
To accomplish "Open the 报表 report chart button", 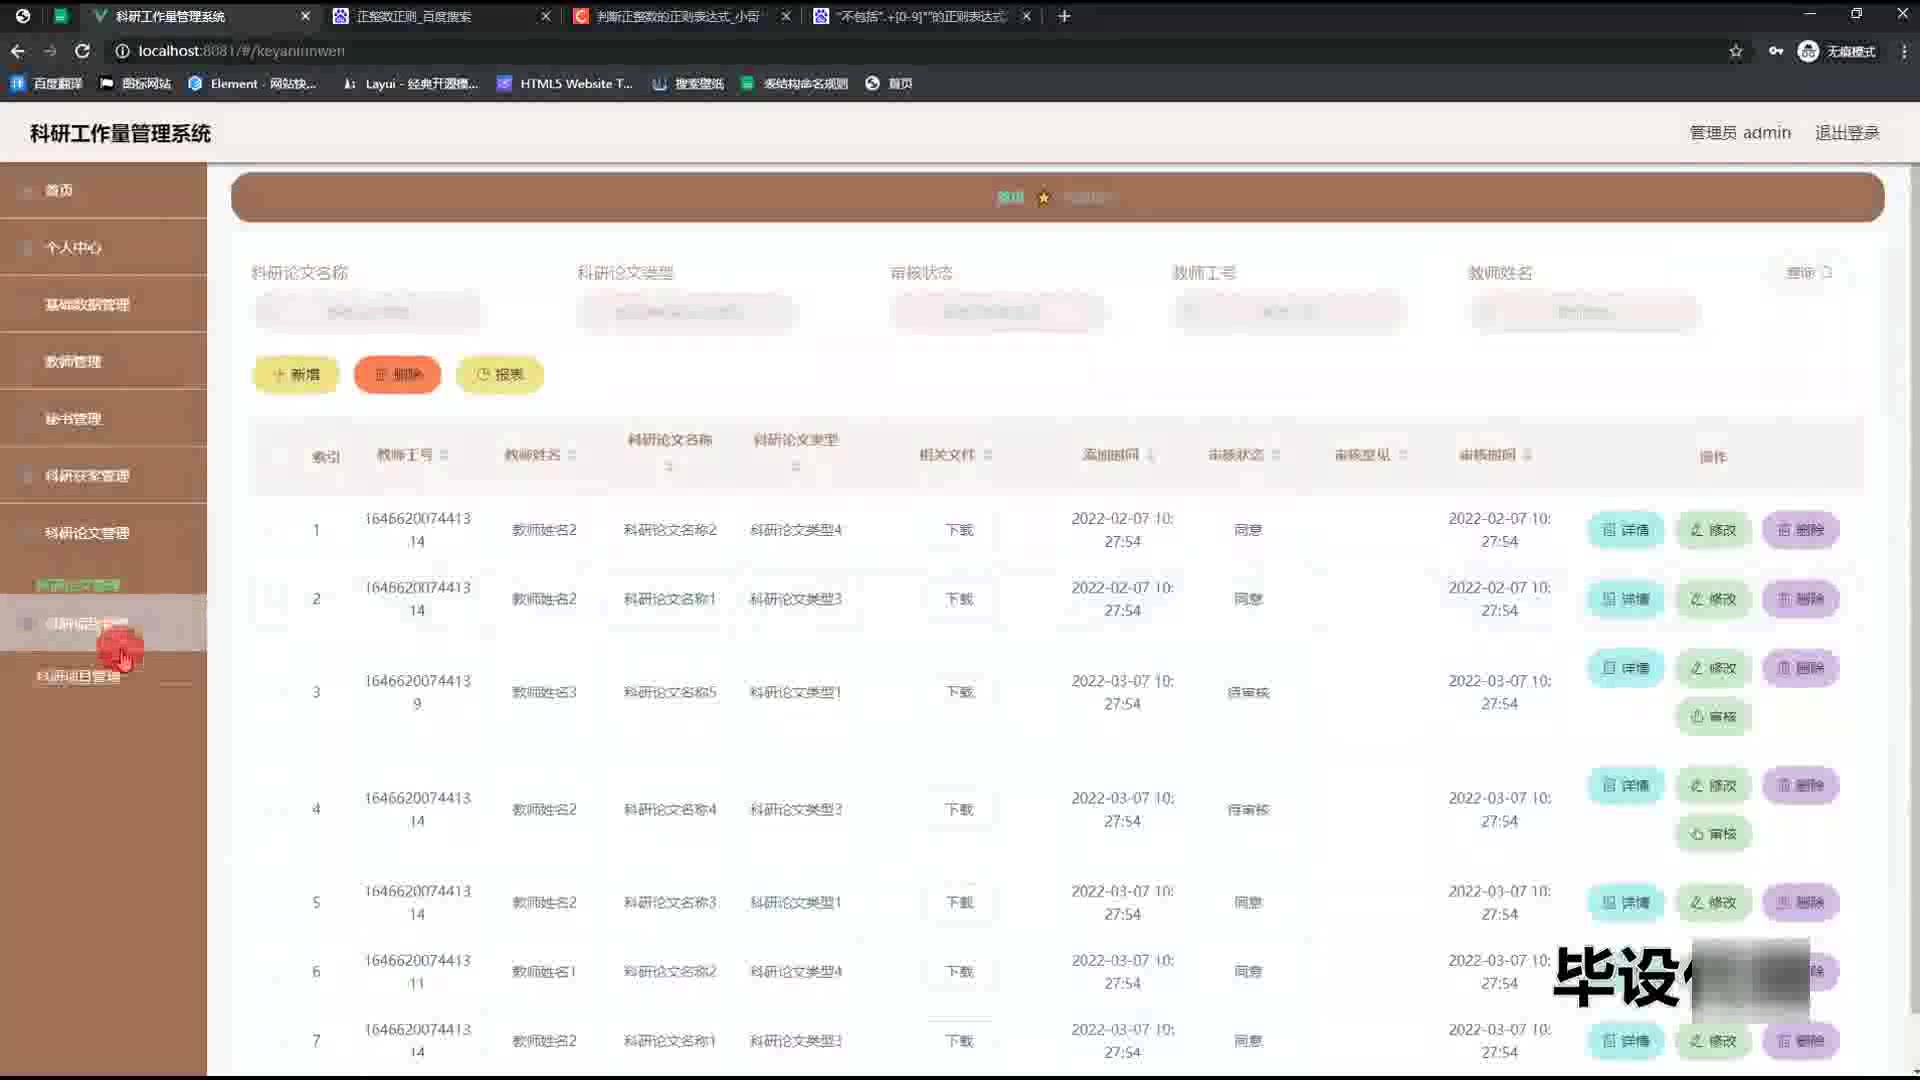I will [x=500, y=374].
